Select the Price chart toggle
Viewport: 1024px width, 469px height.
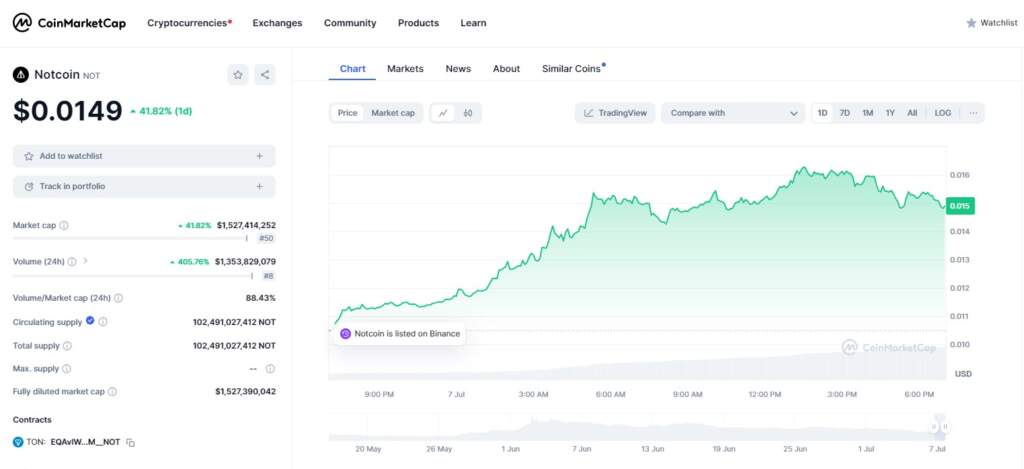pos(347,113)
